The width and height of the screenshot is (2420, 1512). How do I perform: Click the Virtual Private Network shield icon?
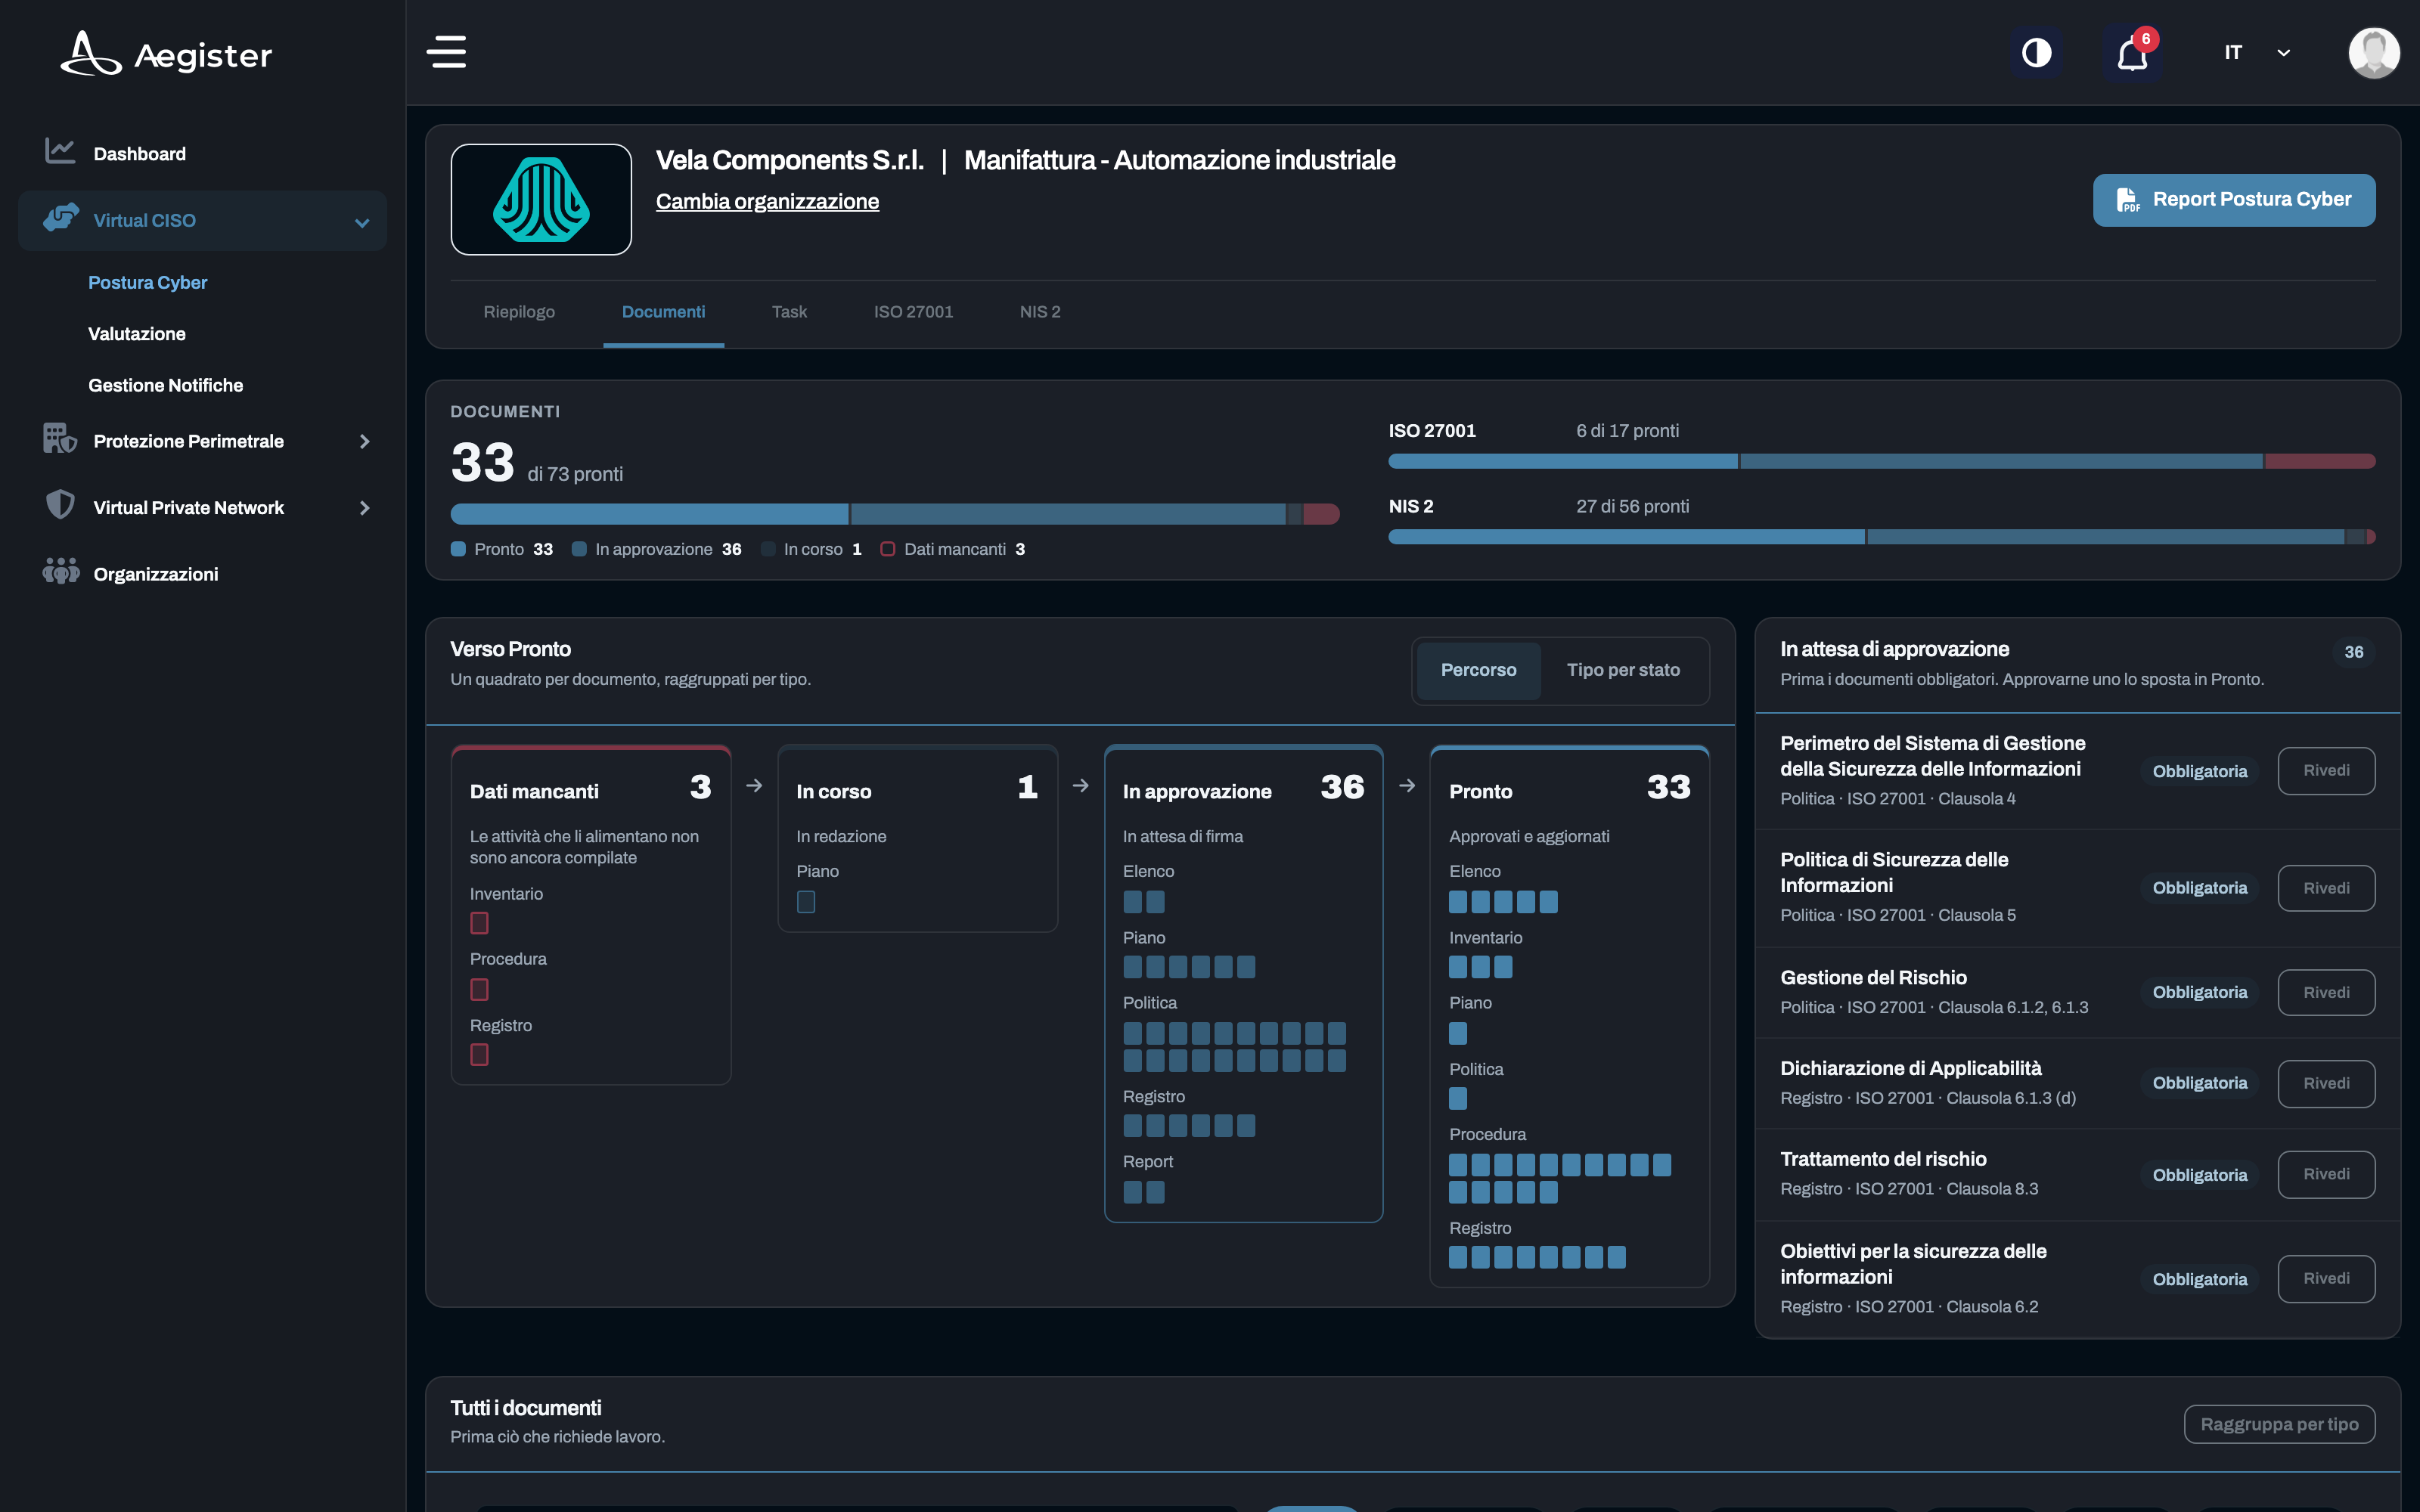(x=60, y=505)
